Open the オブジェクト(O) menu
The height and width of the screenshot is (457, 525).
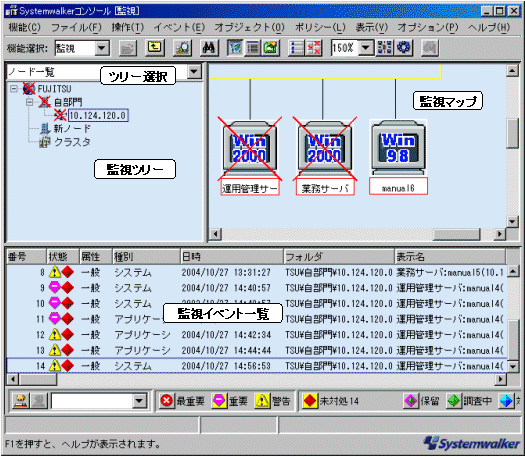click(249, 27)
